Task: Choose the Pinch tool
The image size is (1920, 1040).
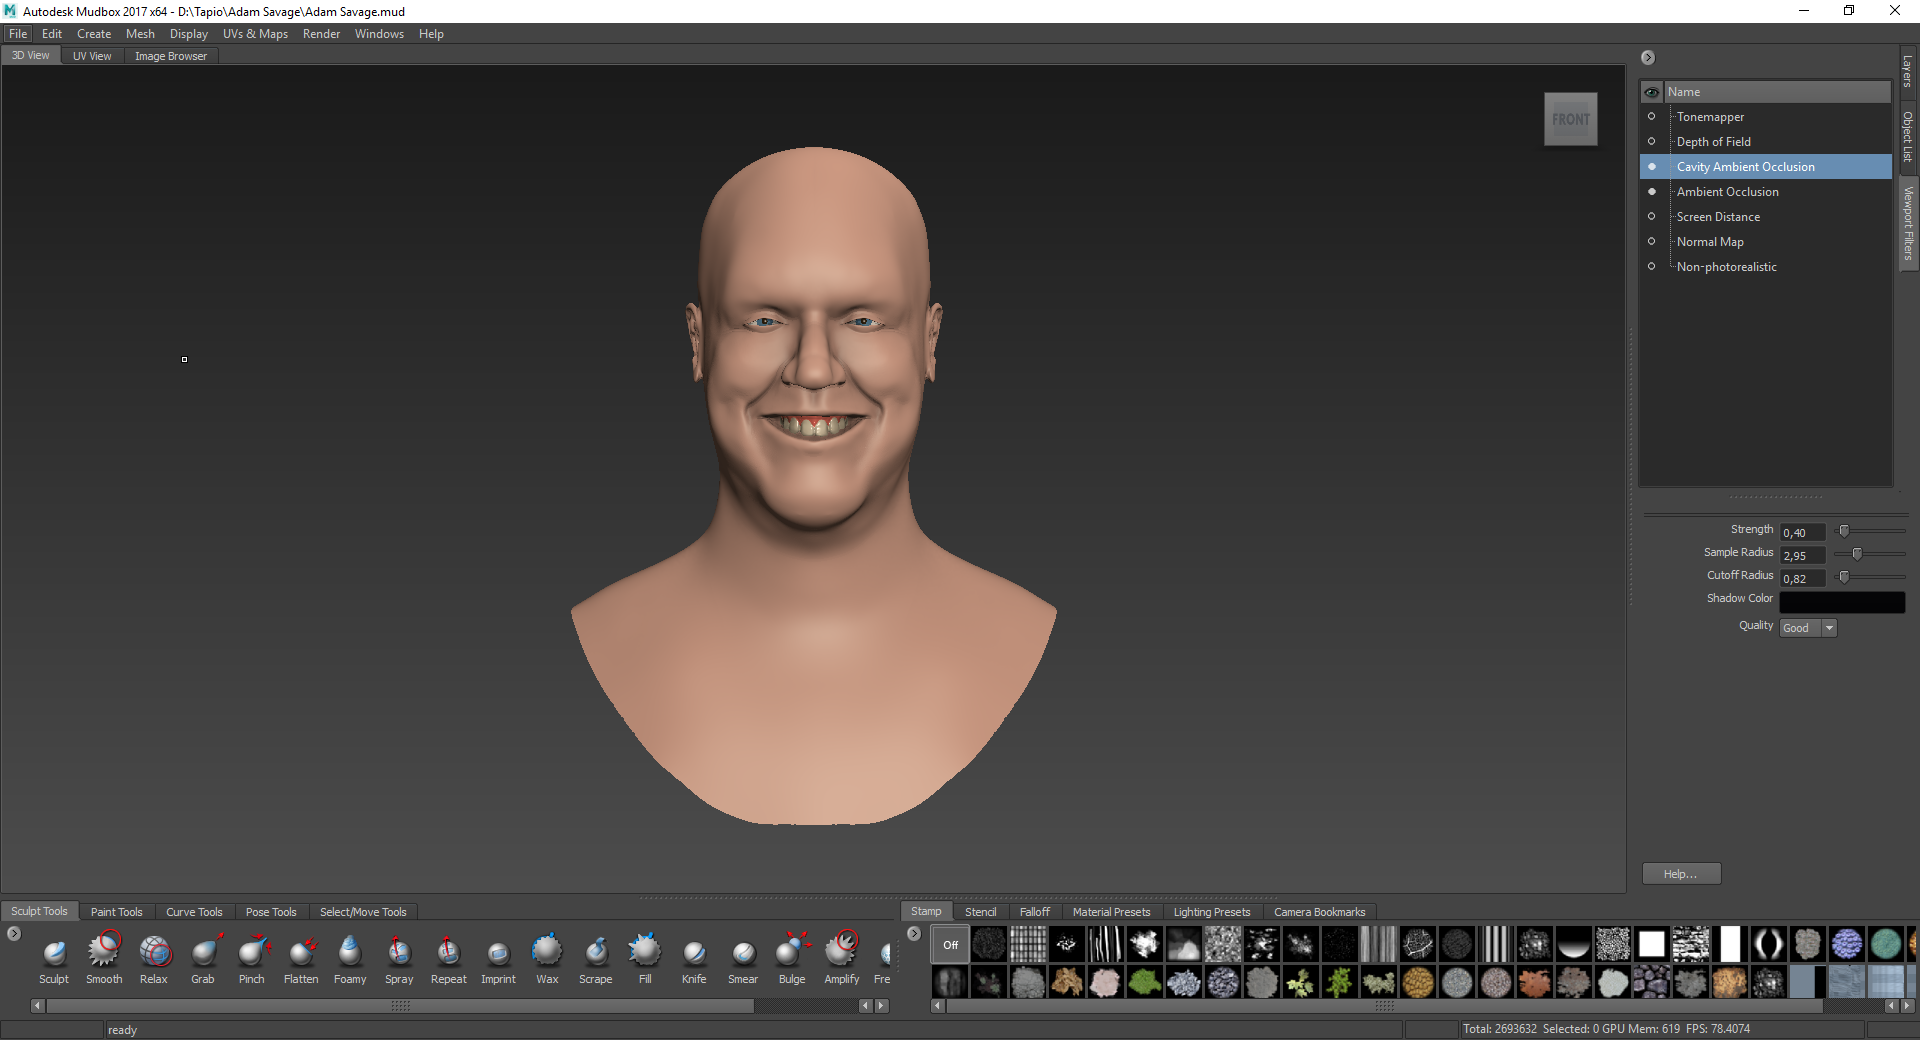Action: pos(252,952)
